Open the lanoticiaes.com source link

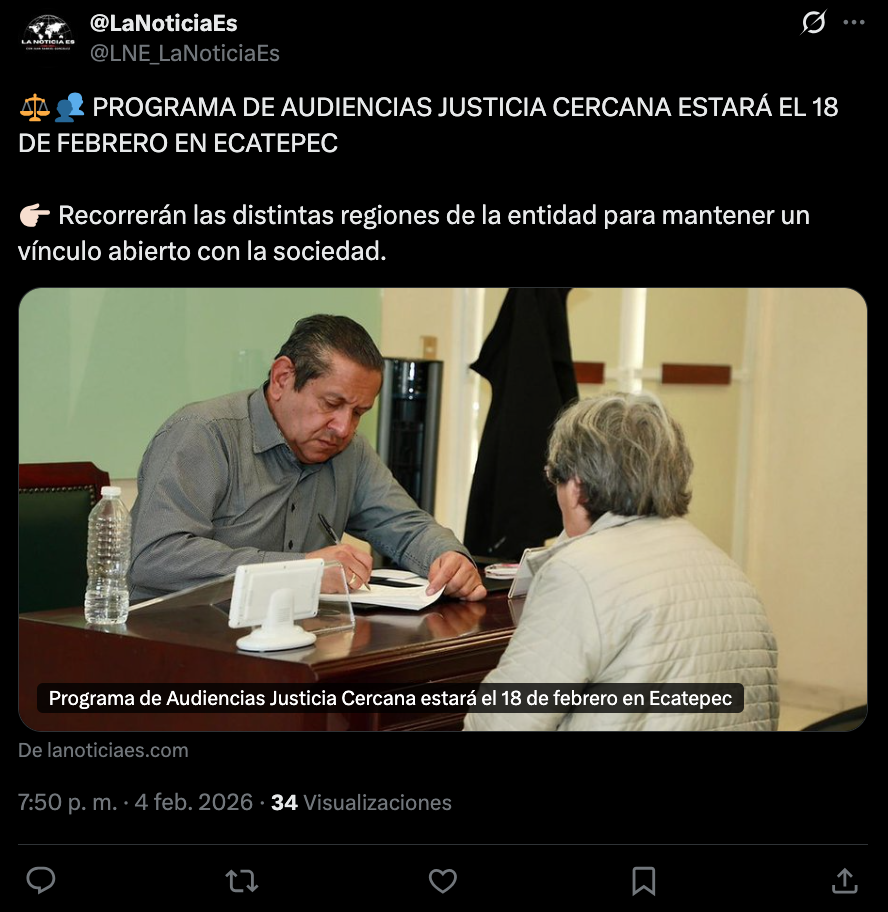(103, 750)
